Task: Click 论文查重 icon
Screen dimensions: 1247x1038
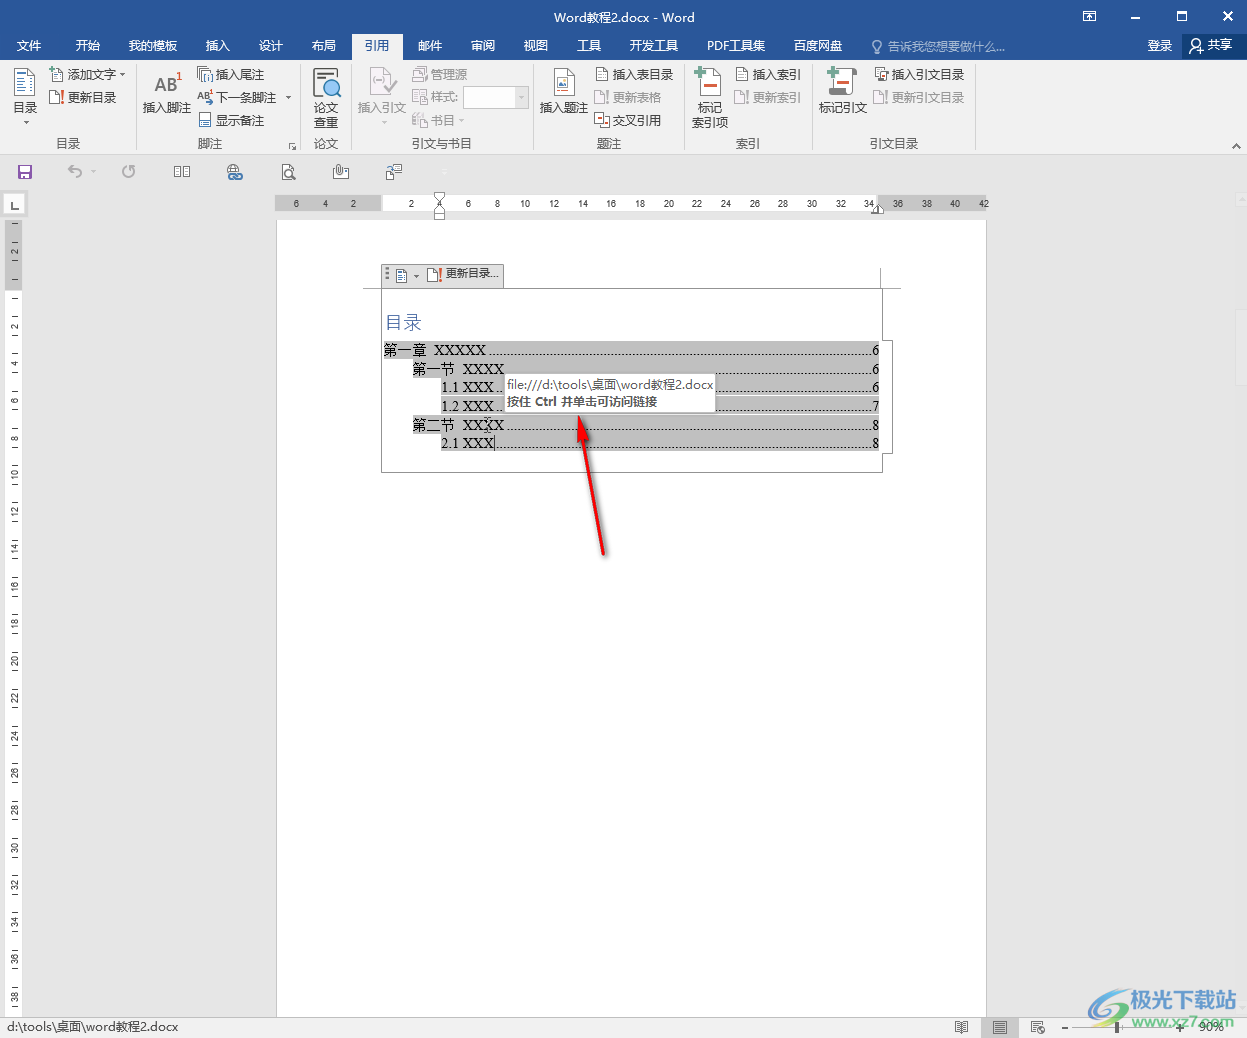Action: (326, 97)
